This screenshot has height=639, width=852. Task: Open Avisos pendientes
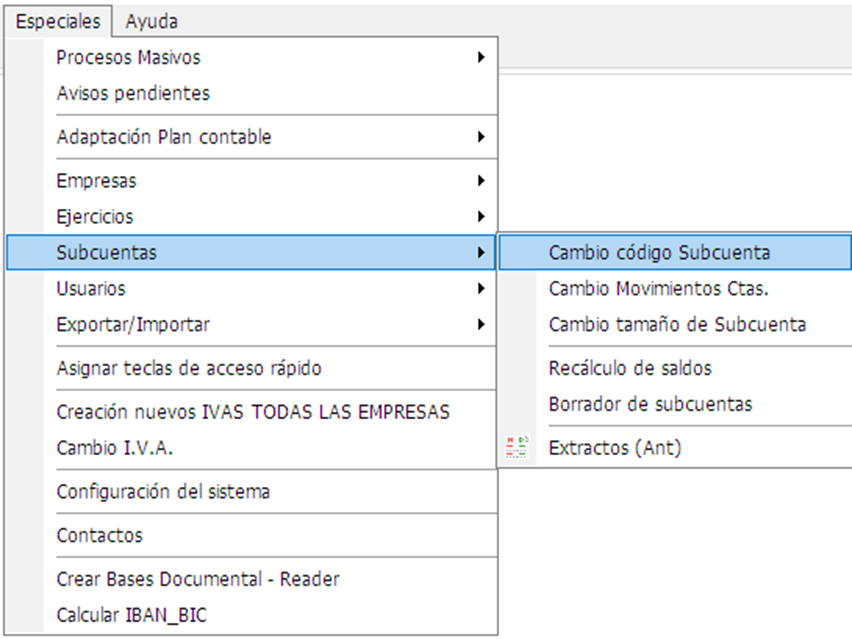coord(251,93)
